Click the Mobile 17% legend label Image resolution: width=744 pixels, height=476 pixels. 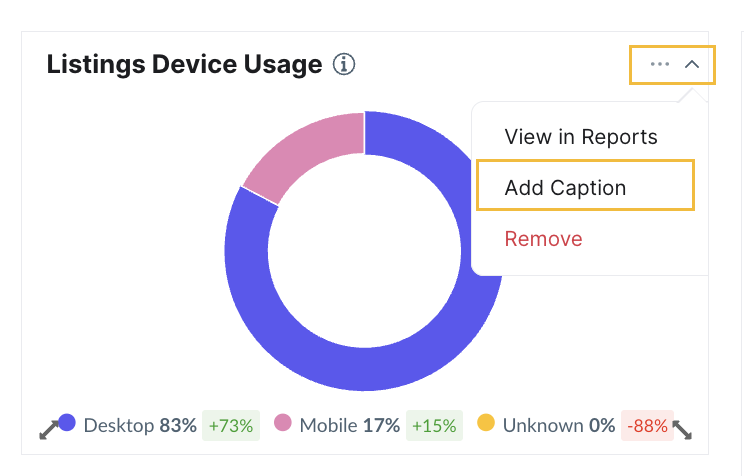[x=350, y=426]
